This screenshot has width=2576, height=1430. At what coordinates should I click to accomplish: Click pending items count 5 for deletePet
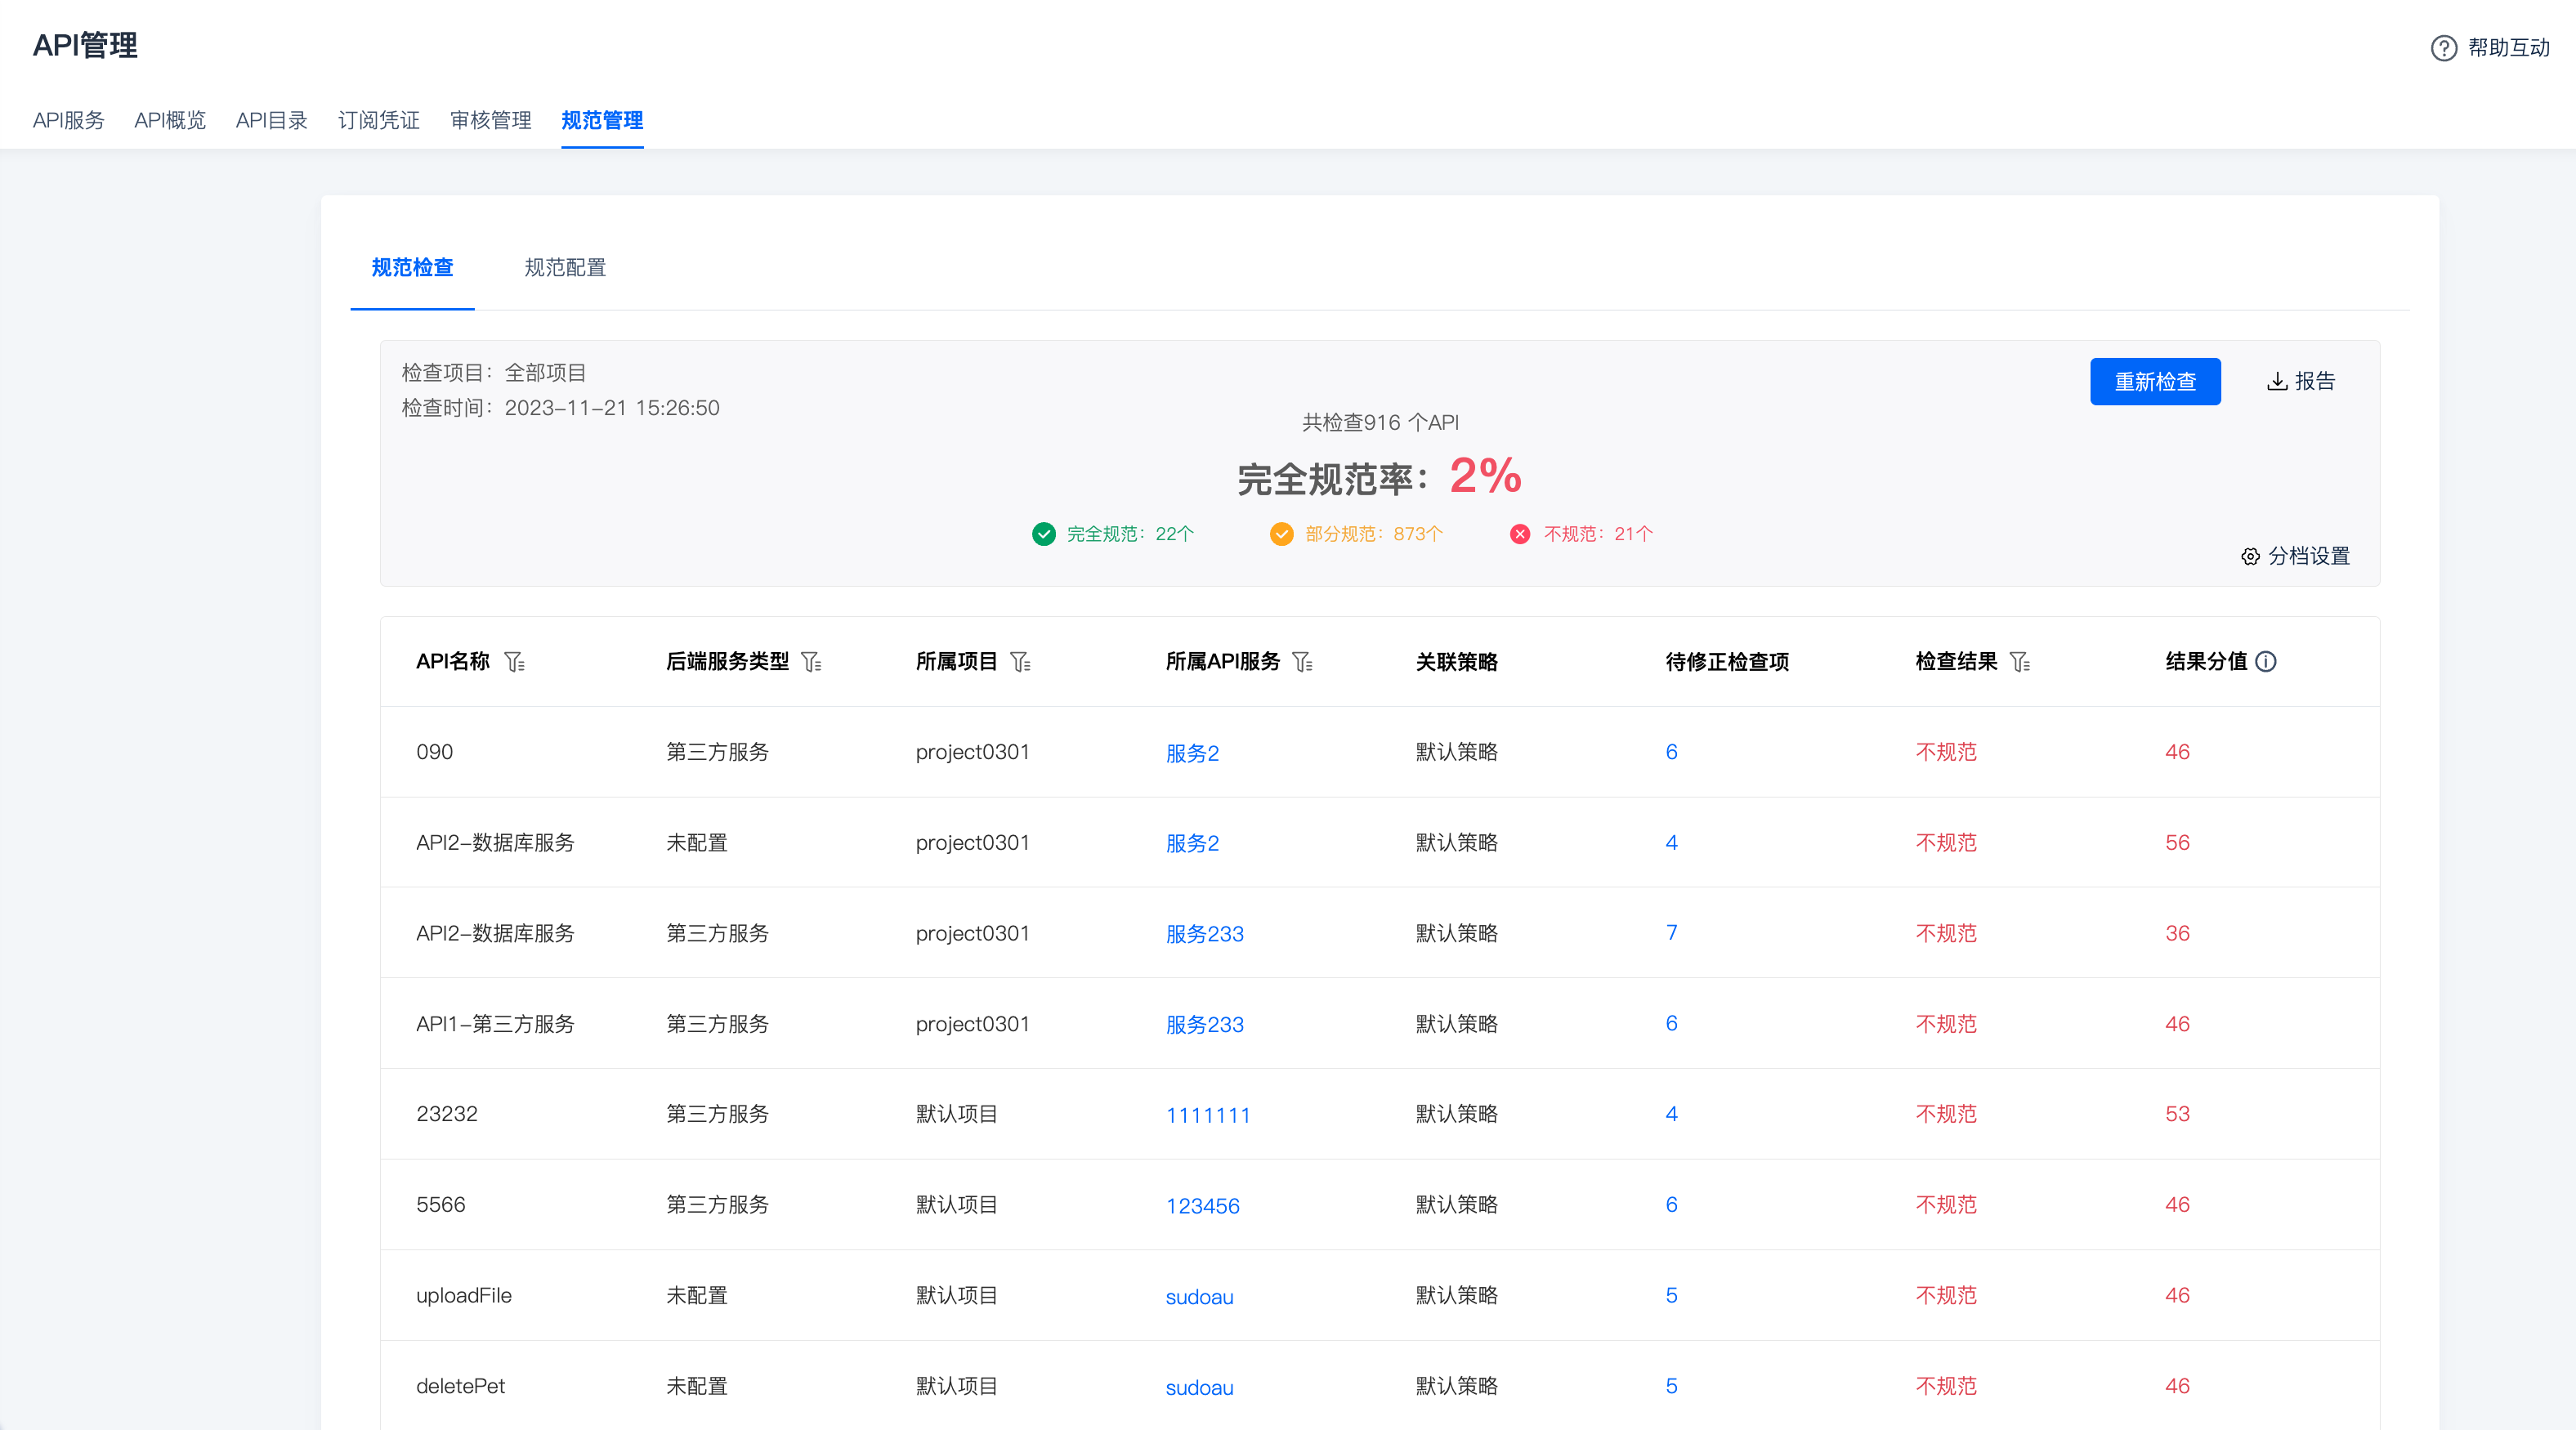point(1672,1386)
